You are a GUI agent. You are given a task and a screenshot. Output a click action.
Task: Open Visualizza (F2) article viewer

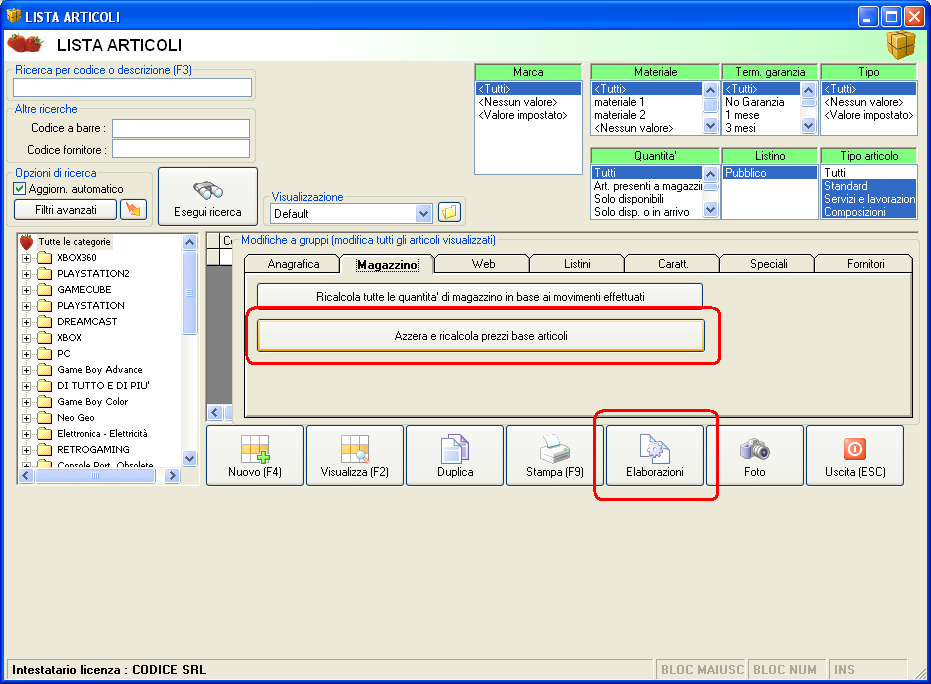click(x=354, y=455)
